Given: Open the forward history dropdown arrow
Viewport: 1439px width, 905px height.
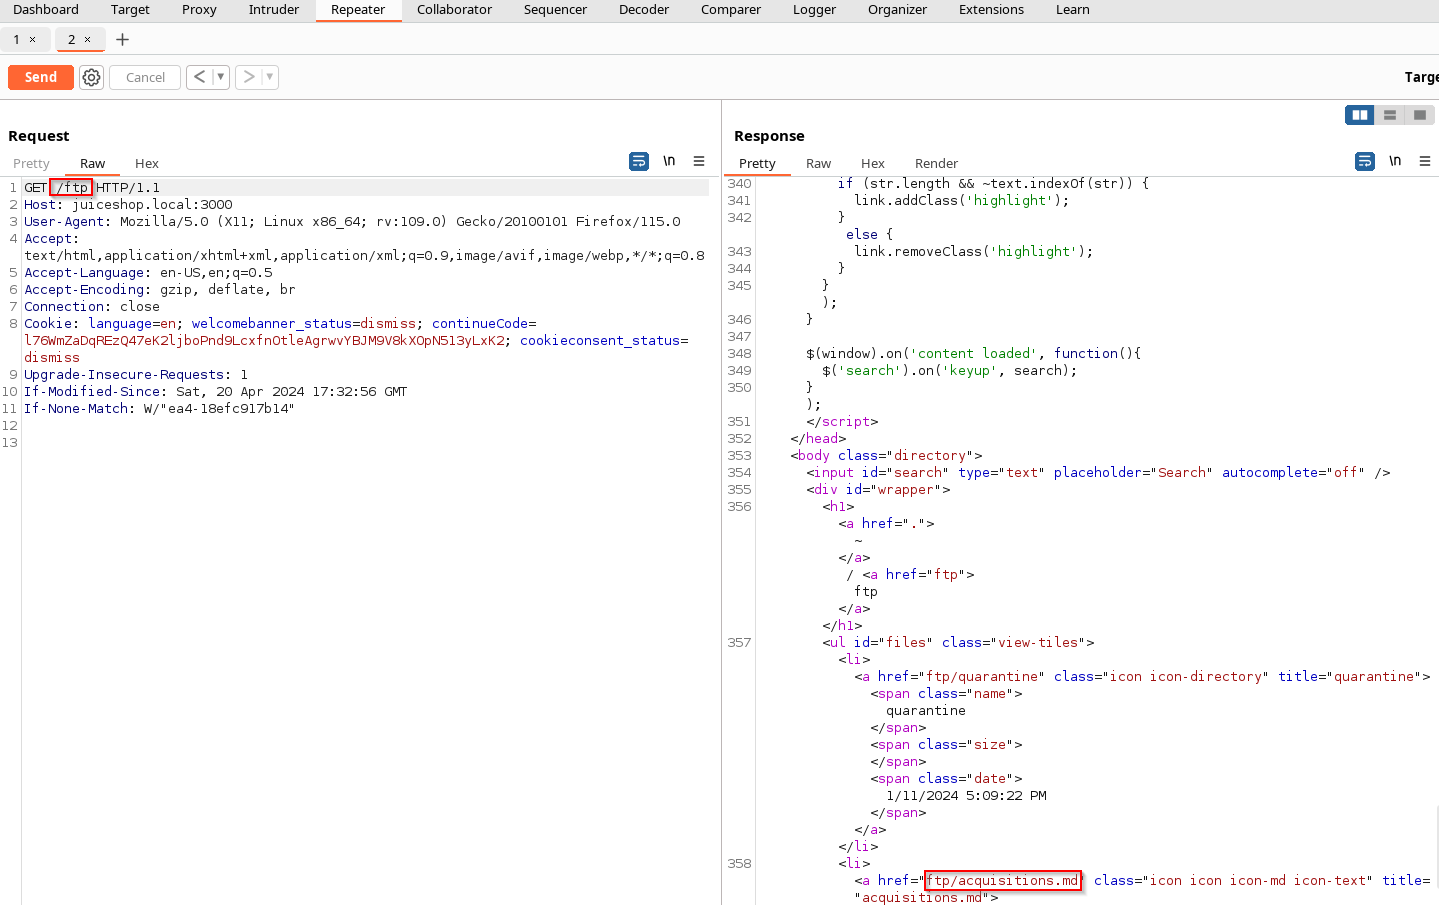Looking at the screenshot, I should [269, 77].
